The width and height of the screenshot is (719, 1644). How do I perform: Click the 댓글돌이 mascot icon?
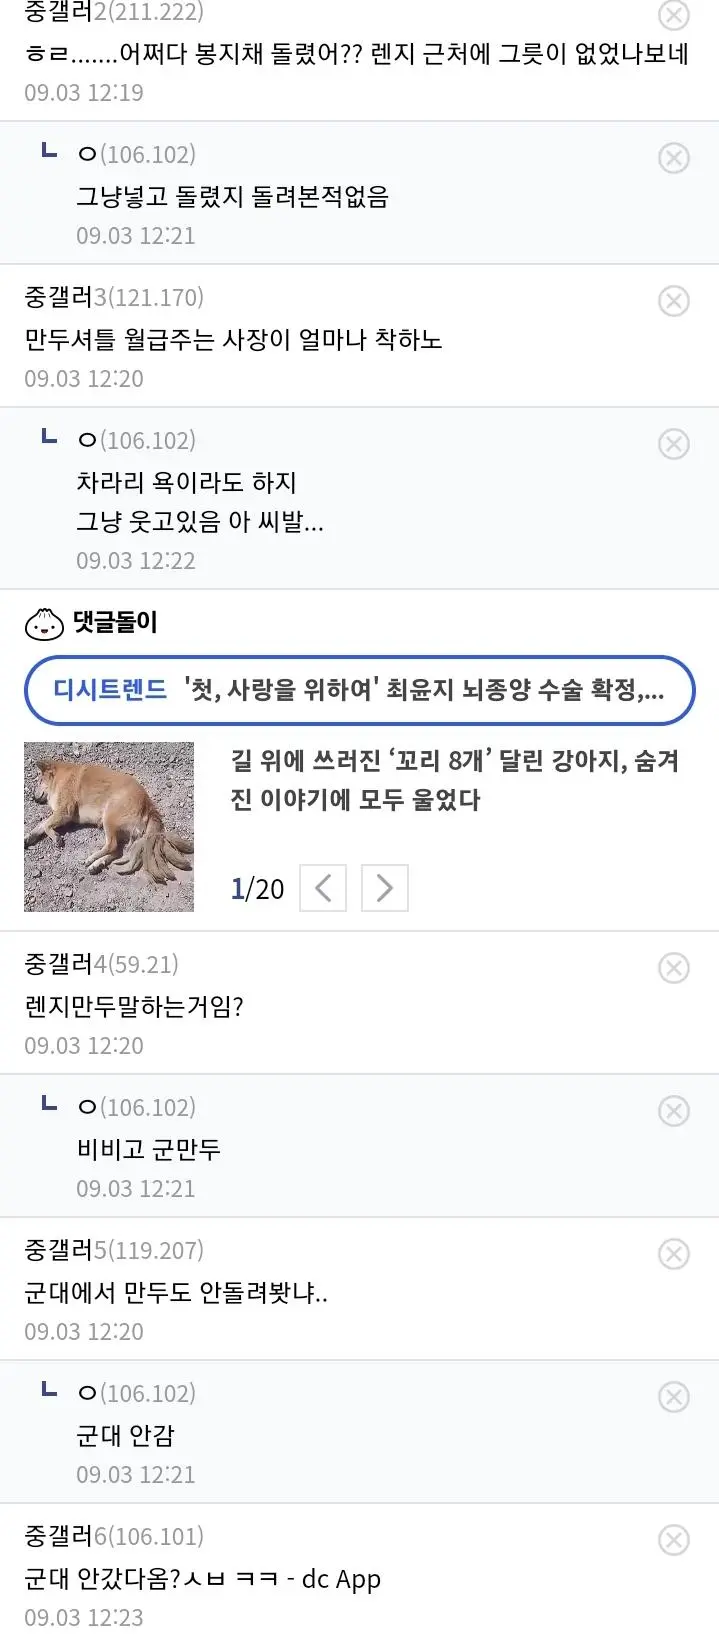coord(44,624)
